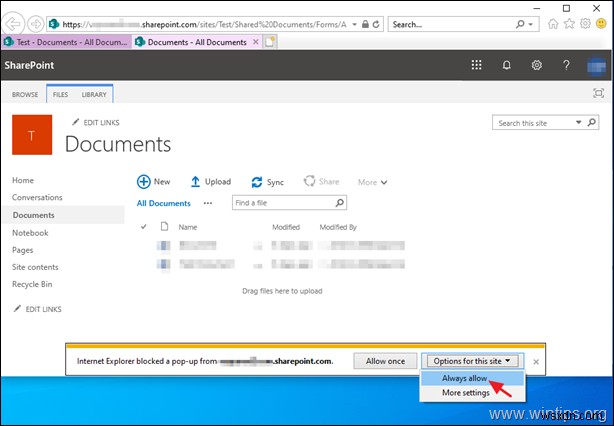The image size is (614, 426).
Task: Click the orange T site logo
Action: click(x=32, y=135)
